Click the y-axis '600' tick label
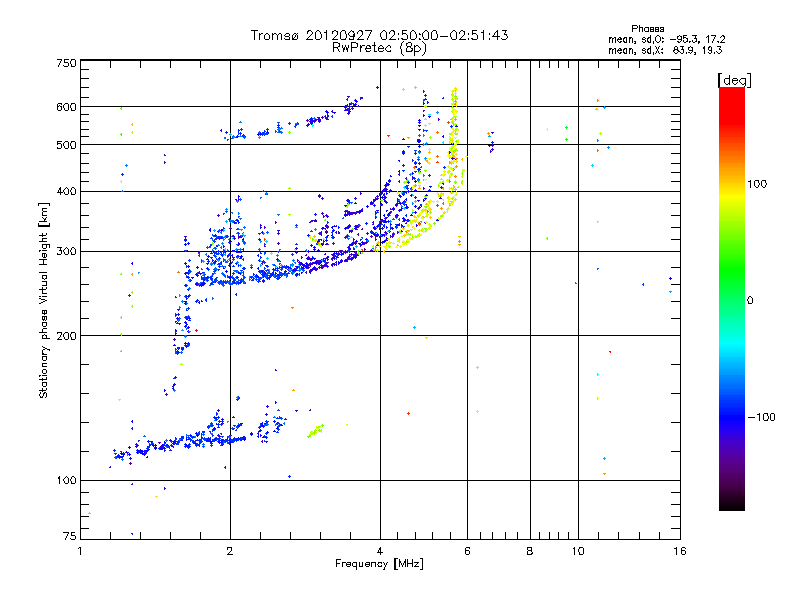800x600 pixels. coord(66,107)
